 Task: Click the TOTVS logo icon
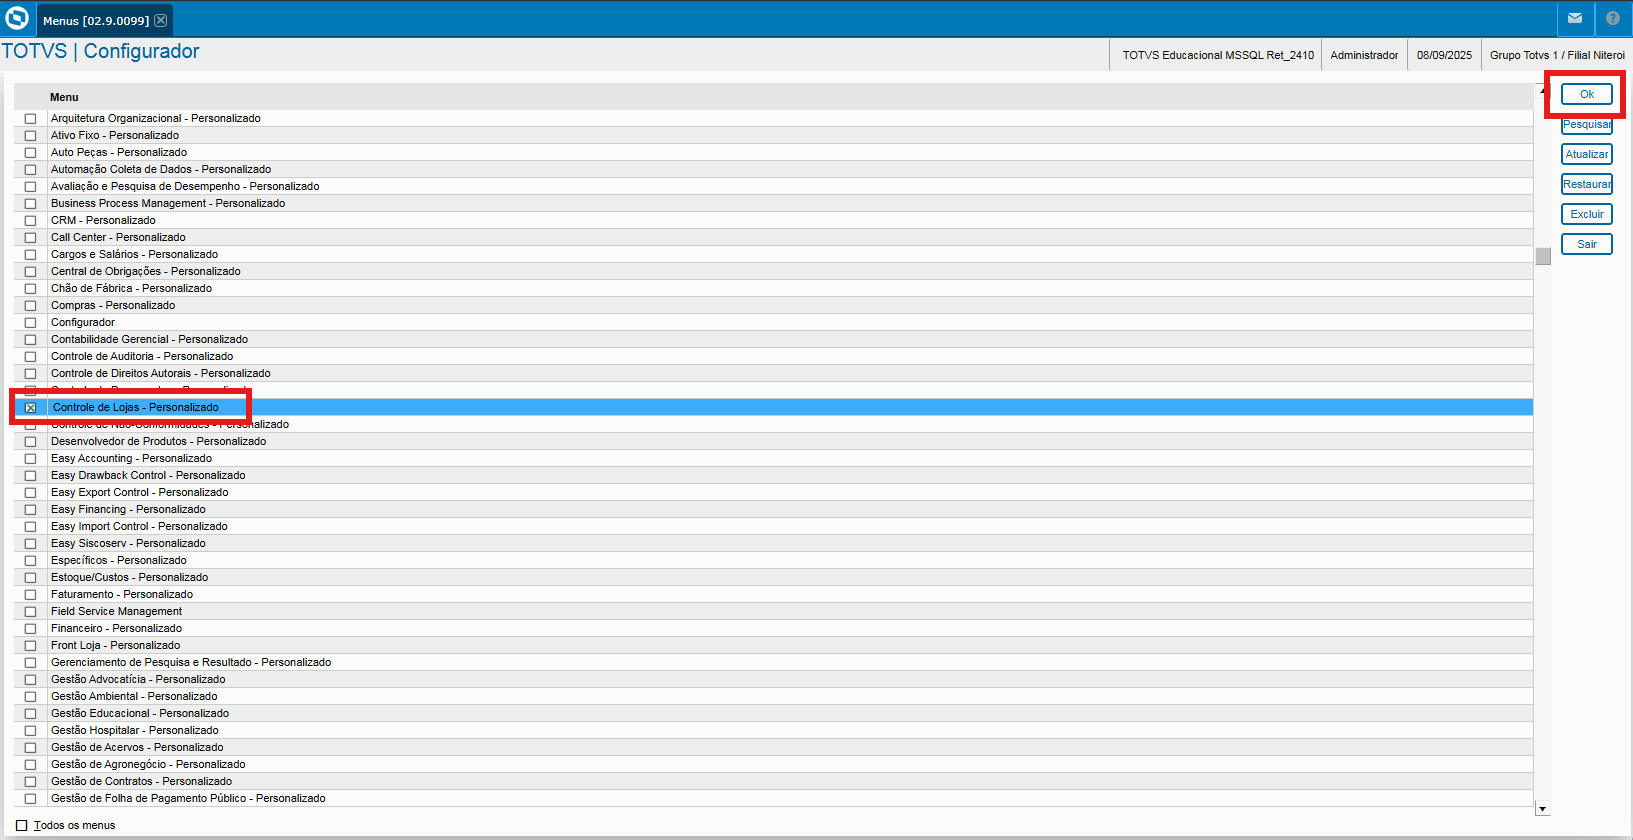(x=17, y=18)
